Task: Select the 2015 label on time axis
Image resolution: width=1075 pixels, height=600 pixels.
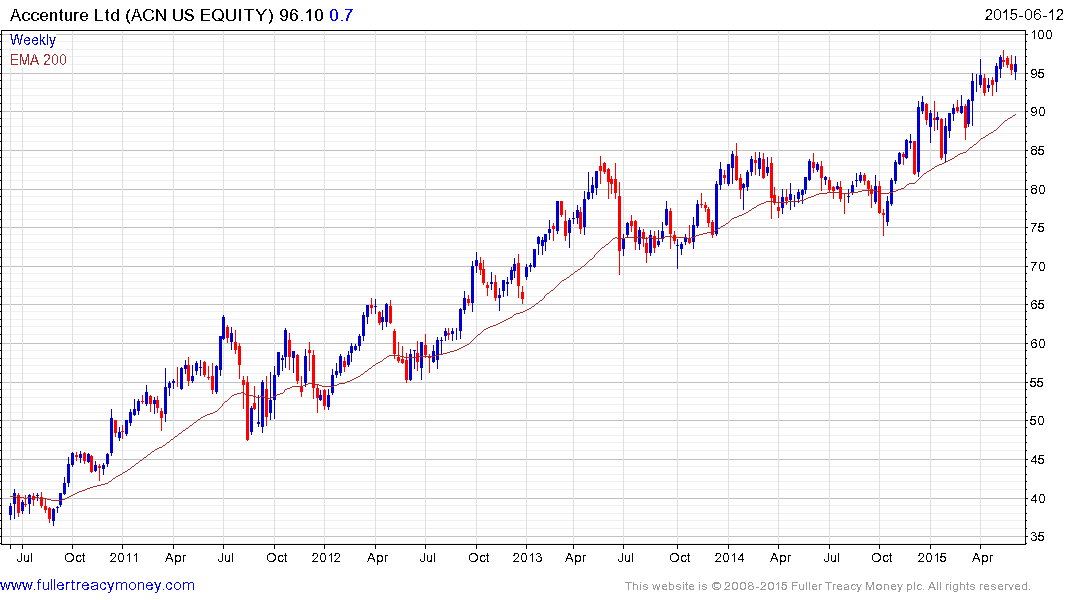Action: (932, 557)
